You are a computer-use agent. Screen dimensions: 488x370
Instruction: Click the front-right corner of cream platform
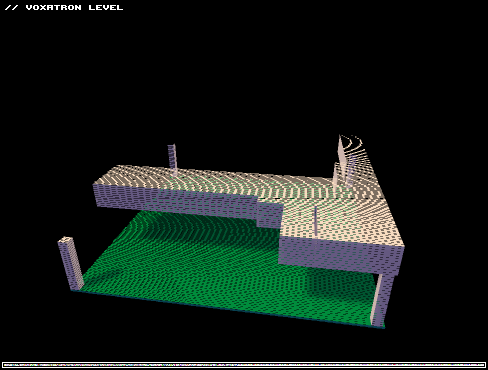[x=402, y=247]
